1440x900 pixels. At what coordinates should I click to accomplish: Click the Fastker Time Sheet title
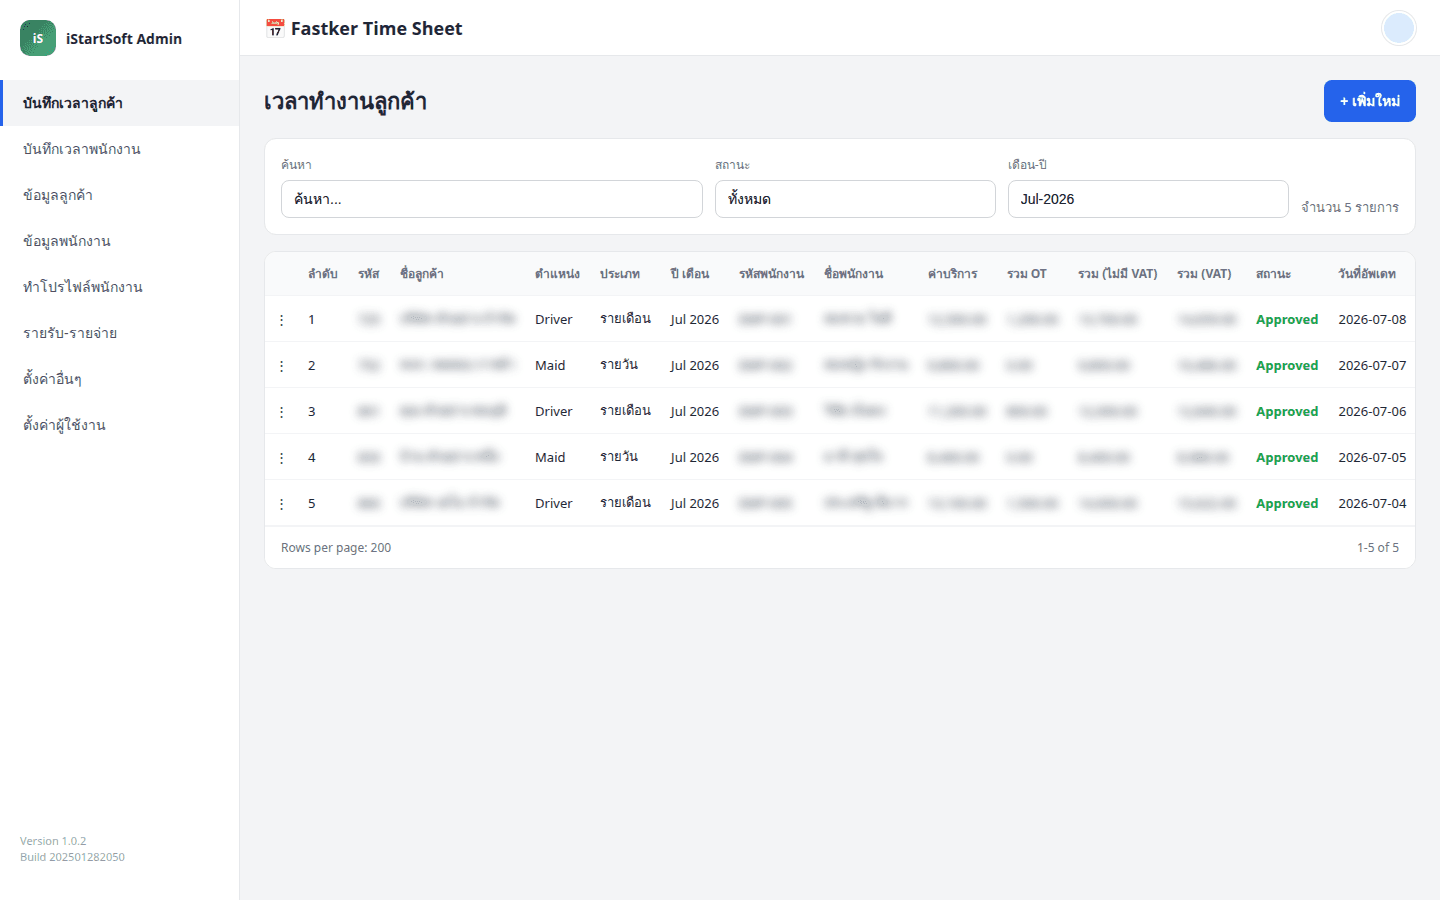[x=376, y=29]
